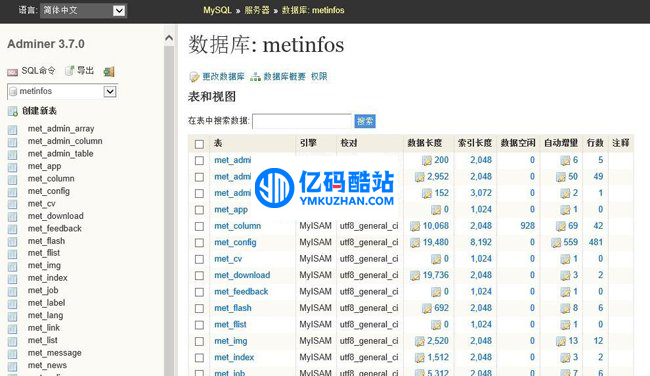This screenshot has width=650, height=376.
Task: Click the 创建新表 link
Action: point(39,111)
